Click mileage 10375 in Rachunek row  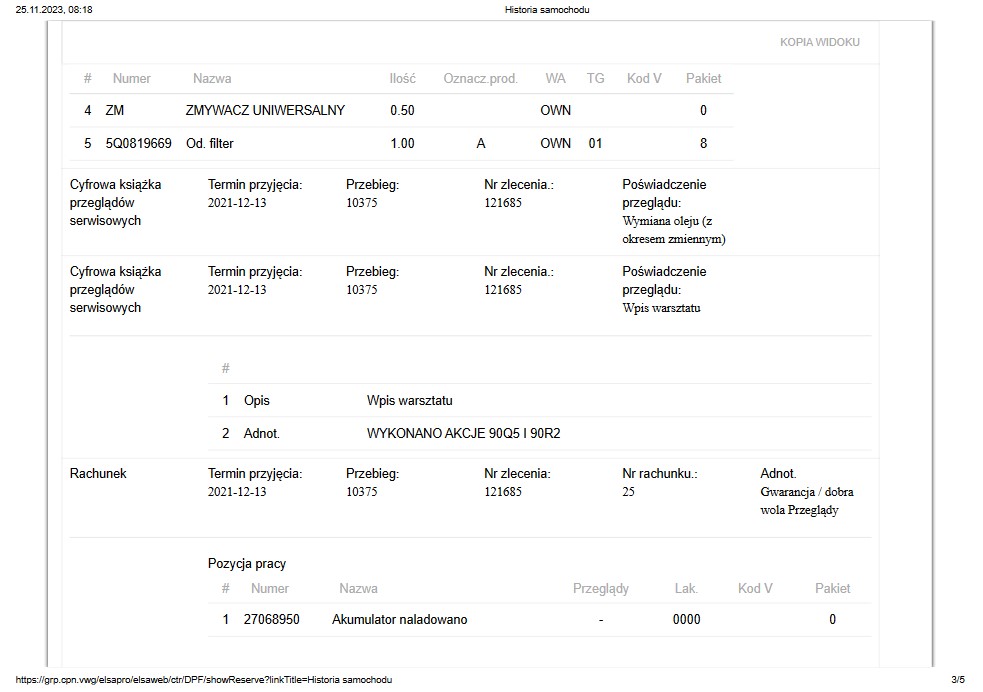pyautogui.click(x=362, y=492)
